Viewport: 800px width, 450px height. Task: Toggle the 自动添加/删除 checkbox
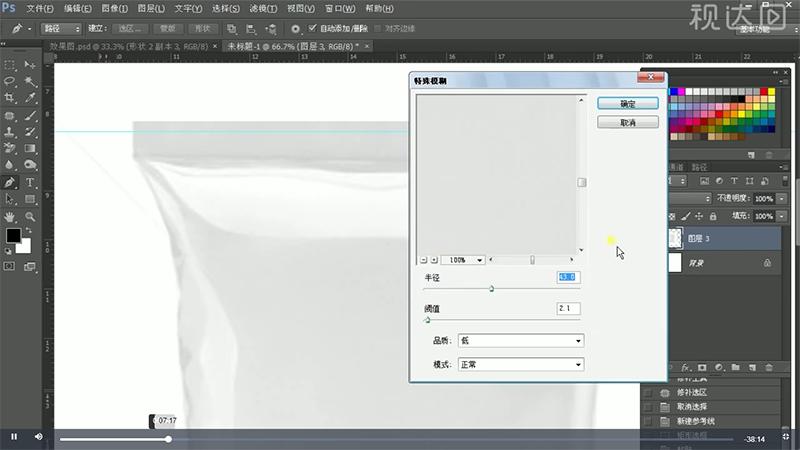313,29
